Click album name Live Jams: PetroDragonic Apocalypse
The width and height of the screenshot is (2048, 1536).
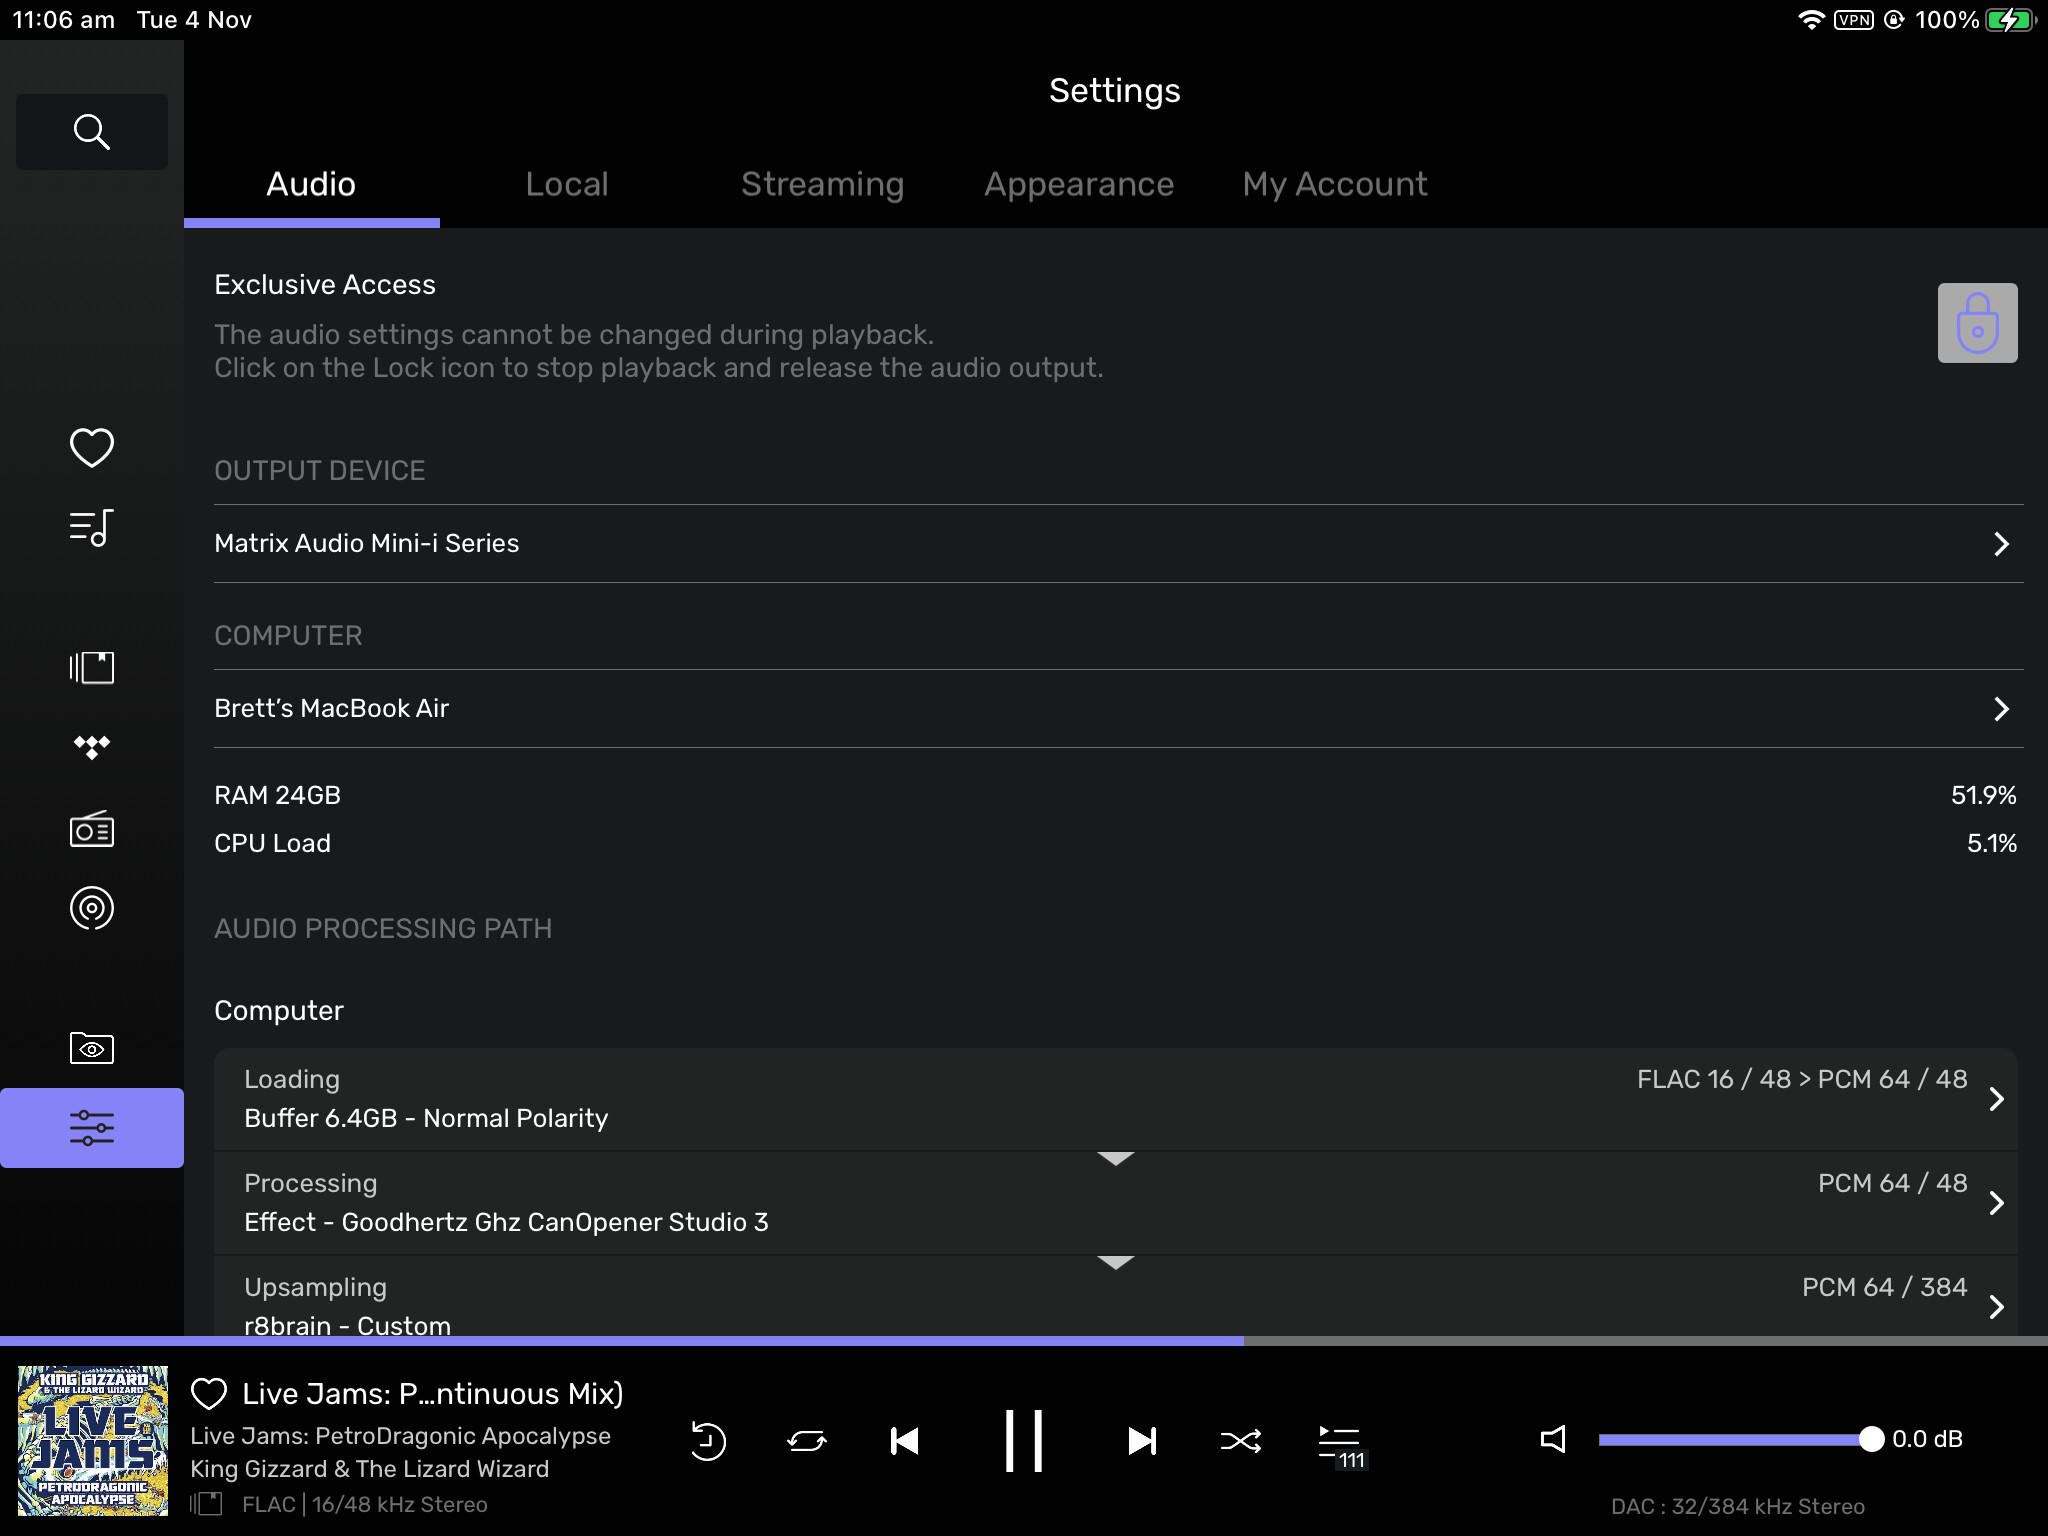pos(400,1436)
